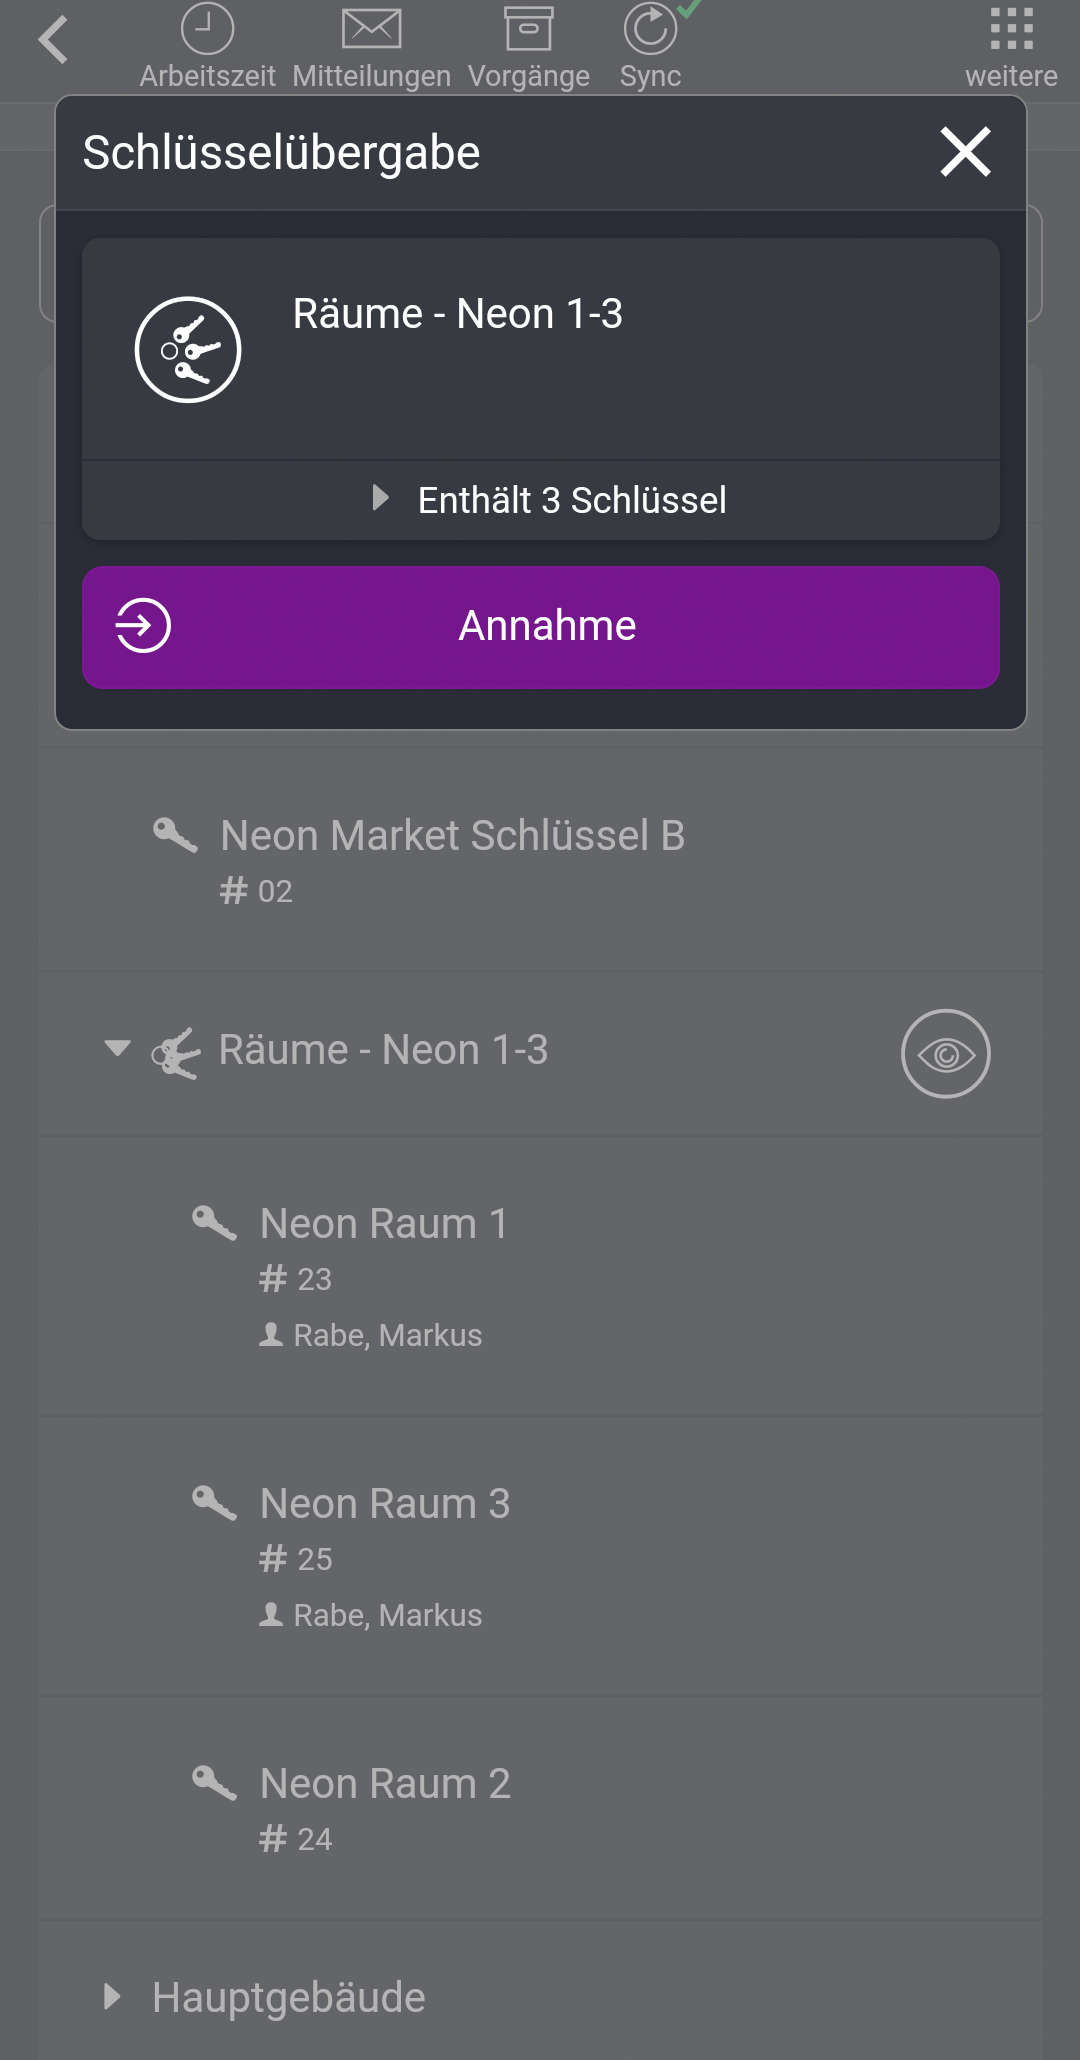The height and width of the screenshot is (2060, 1080).
Task: Click the green sync status checkmark
Action: pyautogui.click(x=688, y=10)
